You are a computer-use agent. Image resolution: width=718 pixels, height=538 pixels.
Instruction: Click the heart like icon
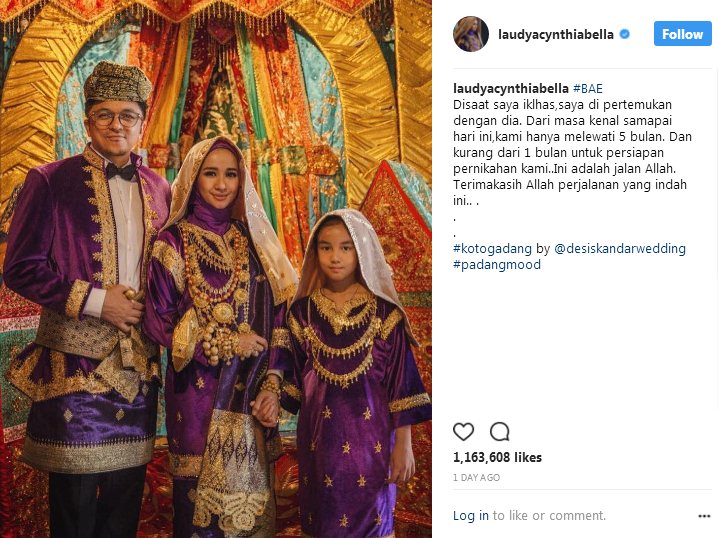pos(463,432)
